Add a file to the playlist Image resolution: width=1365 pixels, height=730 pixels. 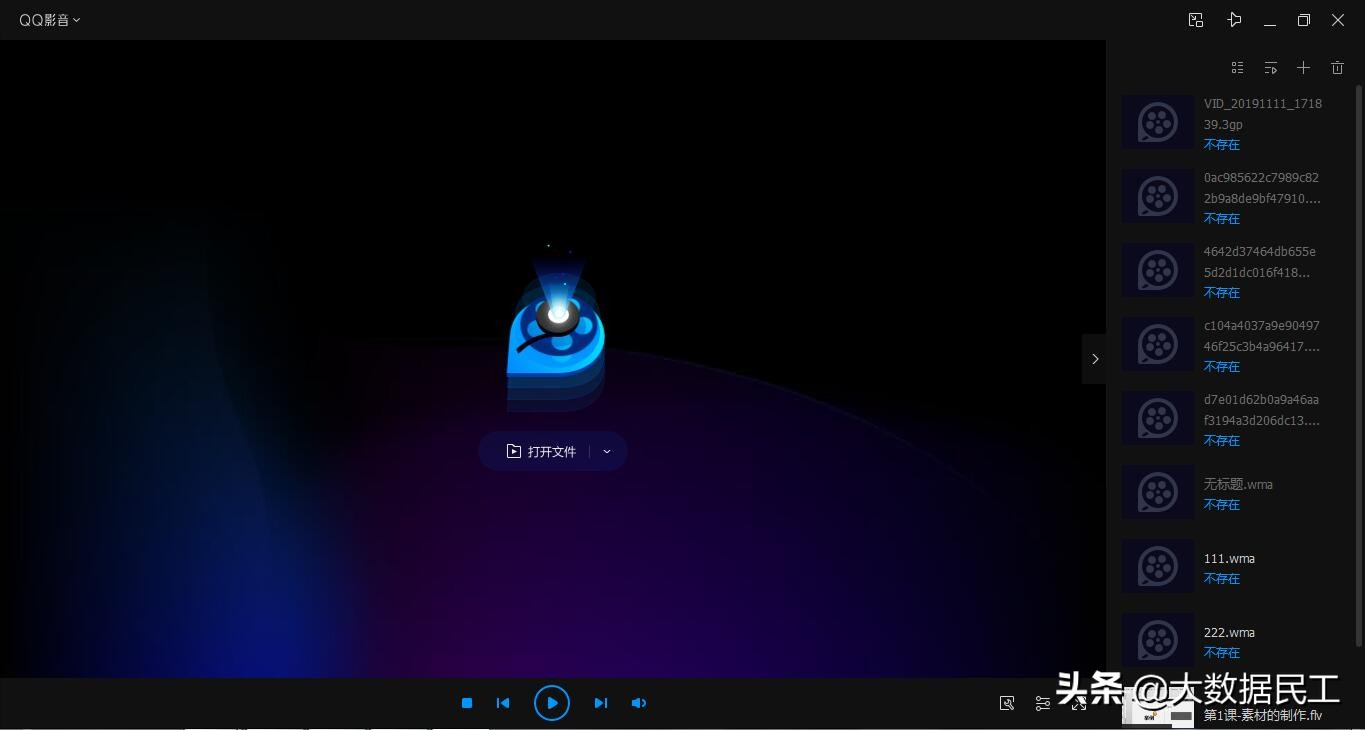pos(1303,68)
